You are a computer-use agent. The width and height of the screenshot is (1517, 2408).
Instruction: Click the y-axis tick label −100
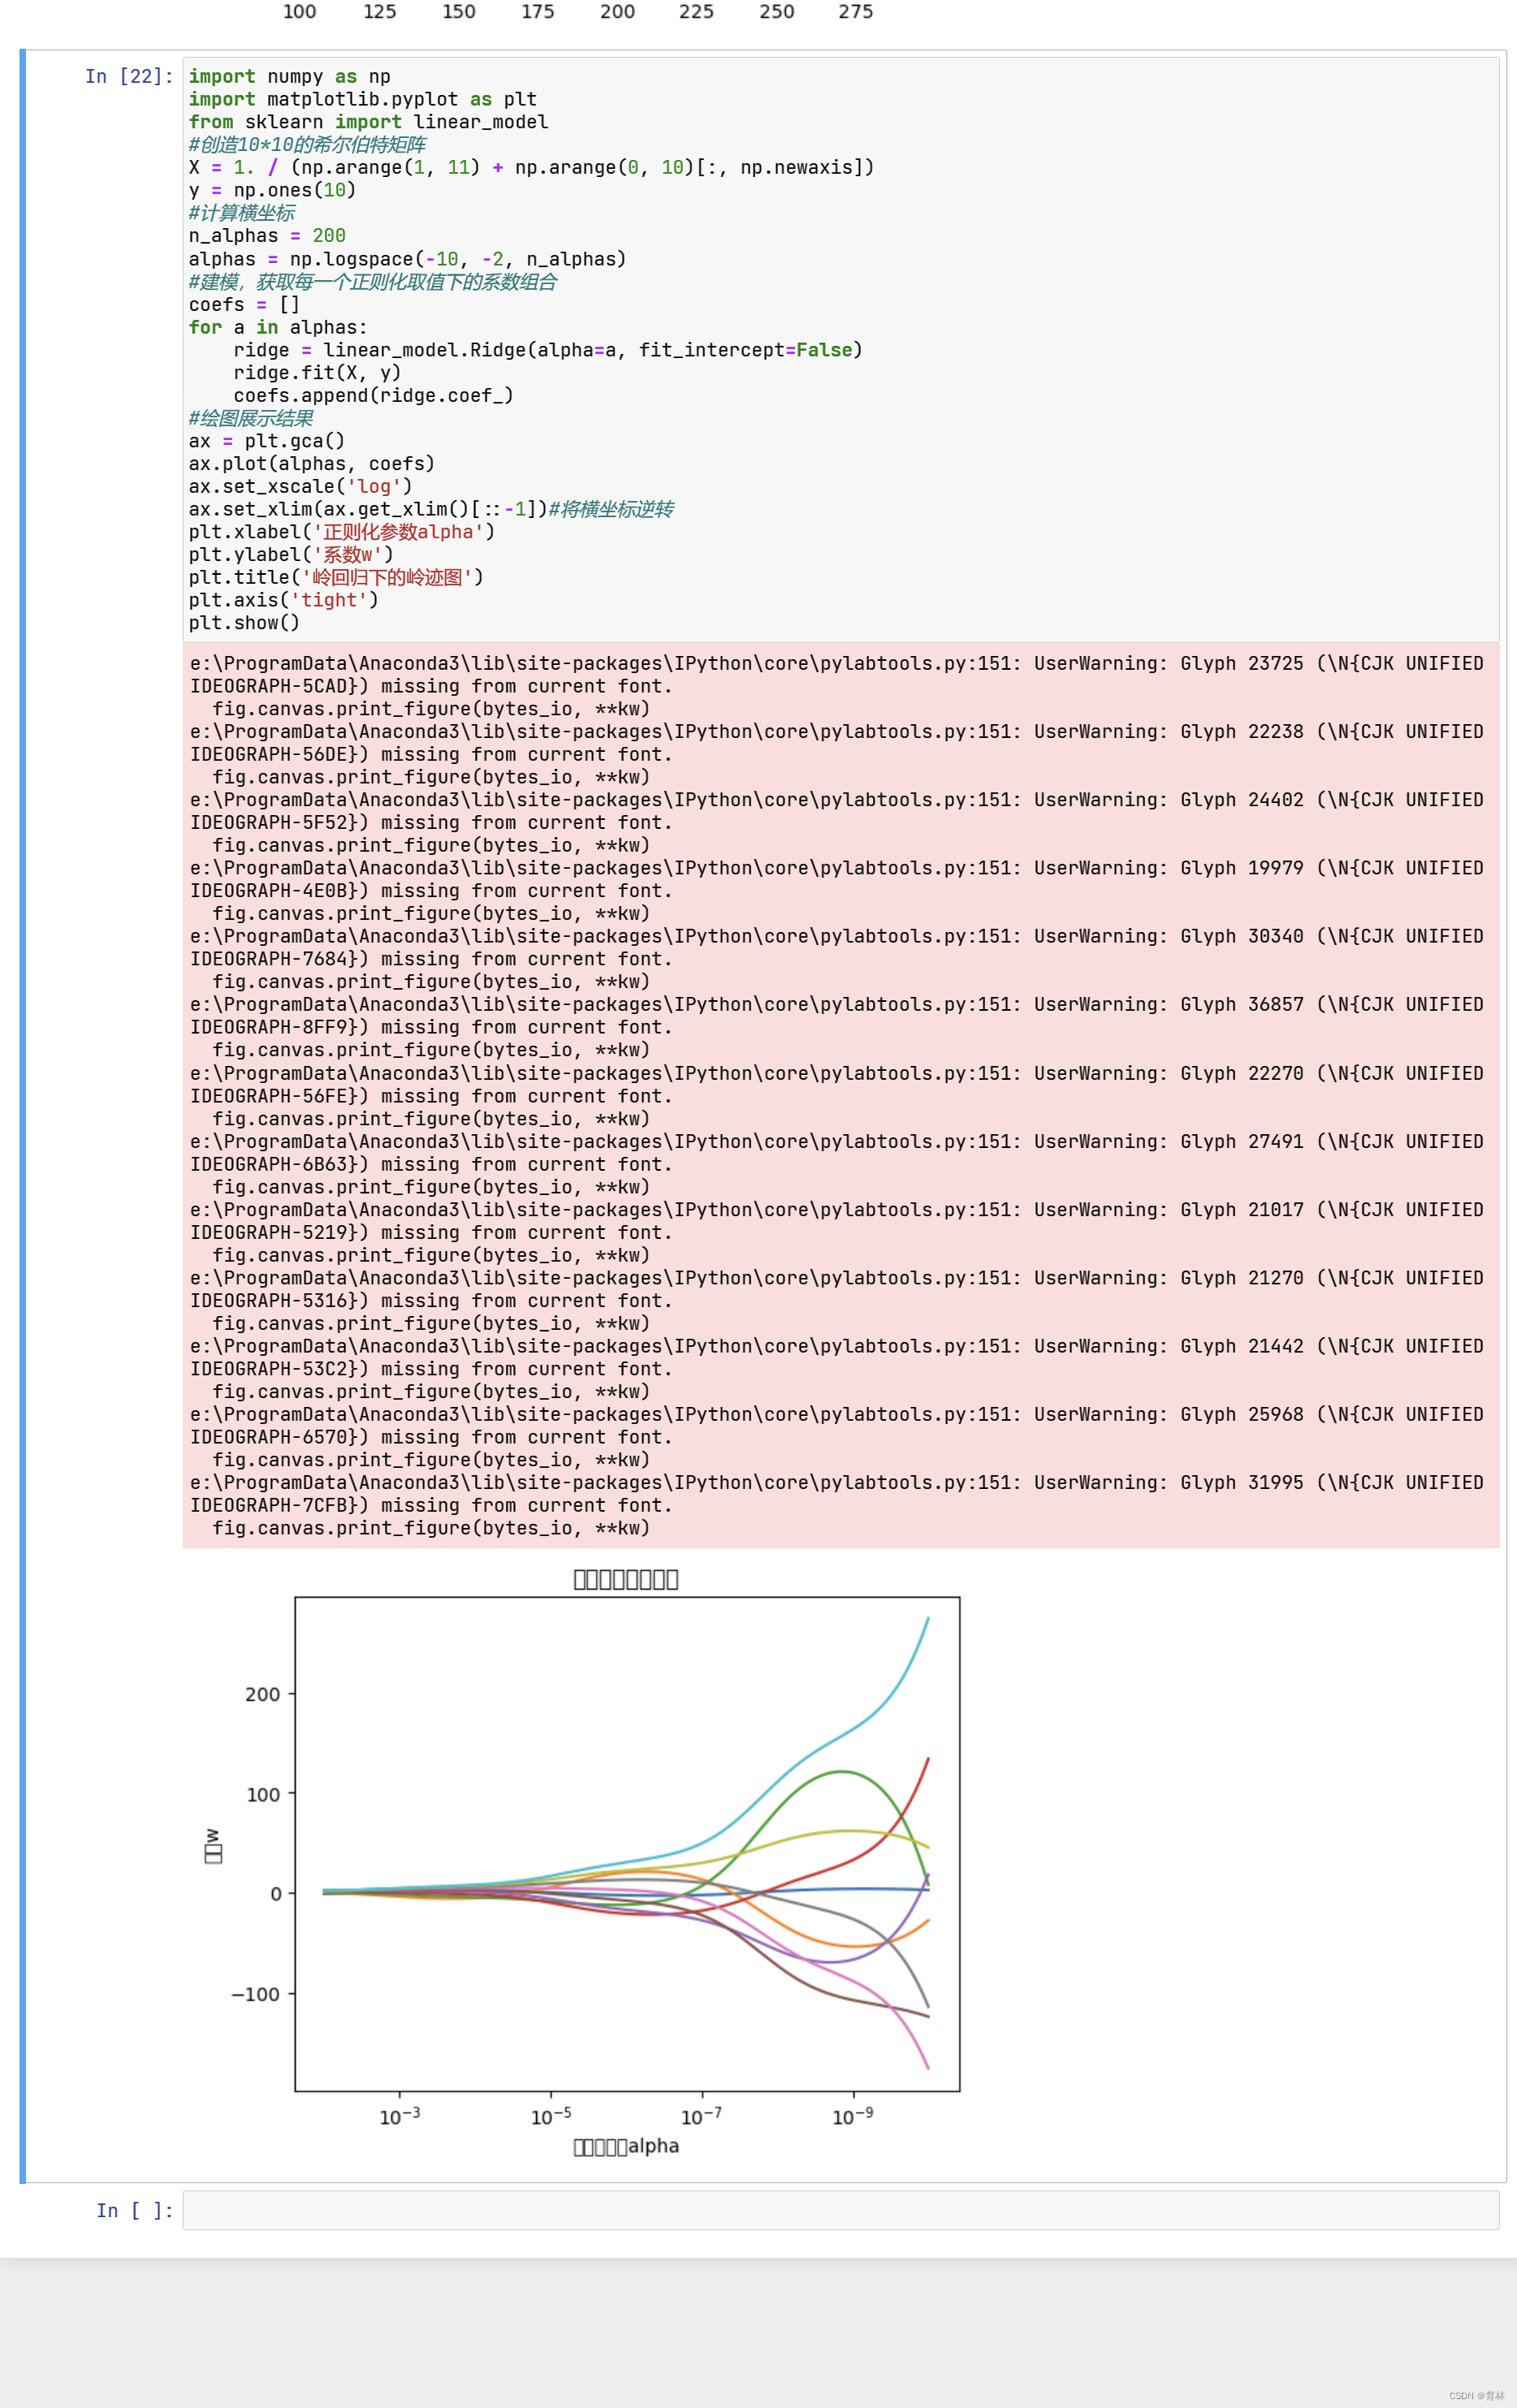[256, 1994]
